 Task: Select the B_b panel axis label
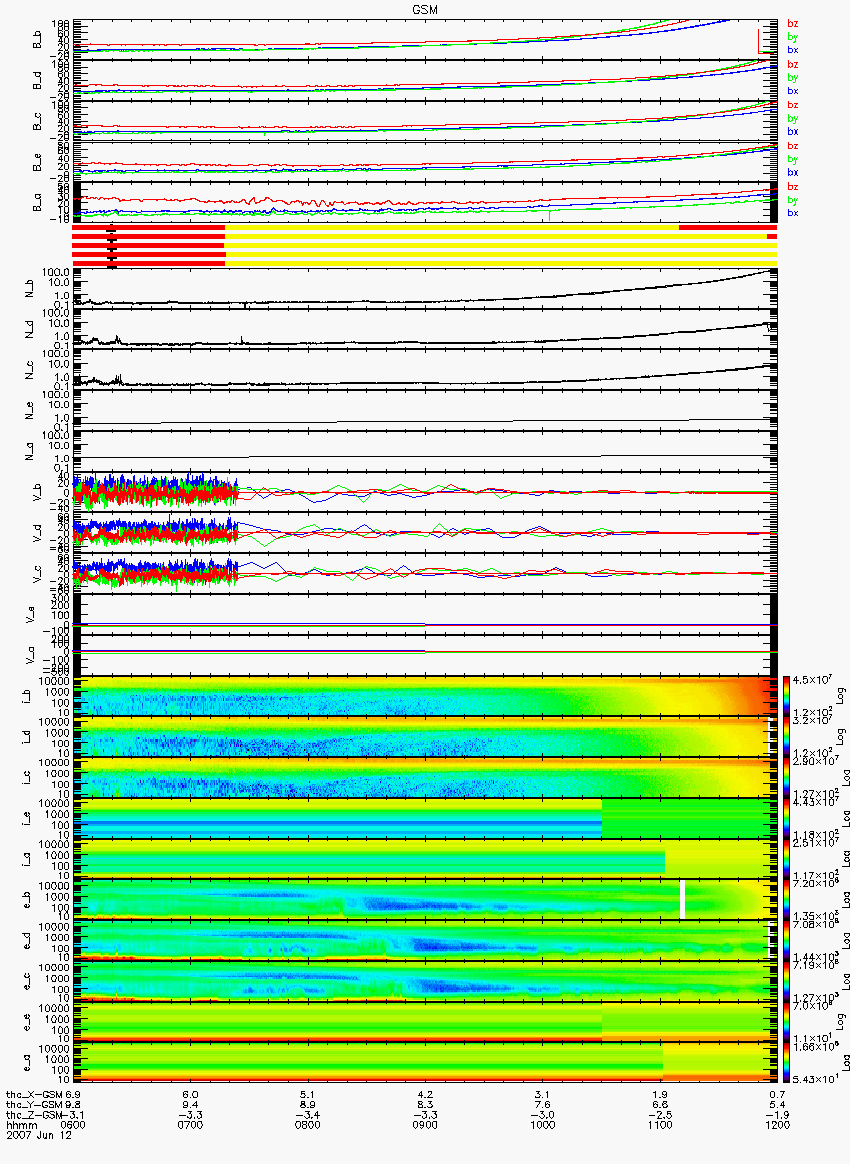coord(37,40)
